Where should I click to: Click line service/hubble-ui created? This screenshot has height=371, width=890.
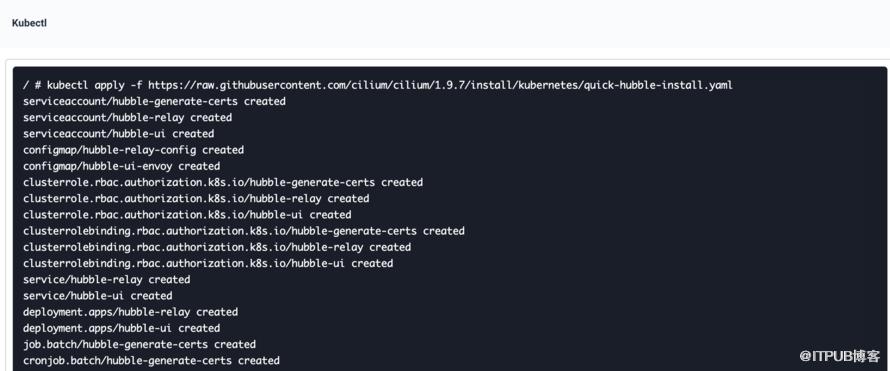[98, 296]
